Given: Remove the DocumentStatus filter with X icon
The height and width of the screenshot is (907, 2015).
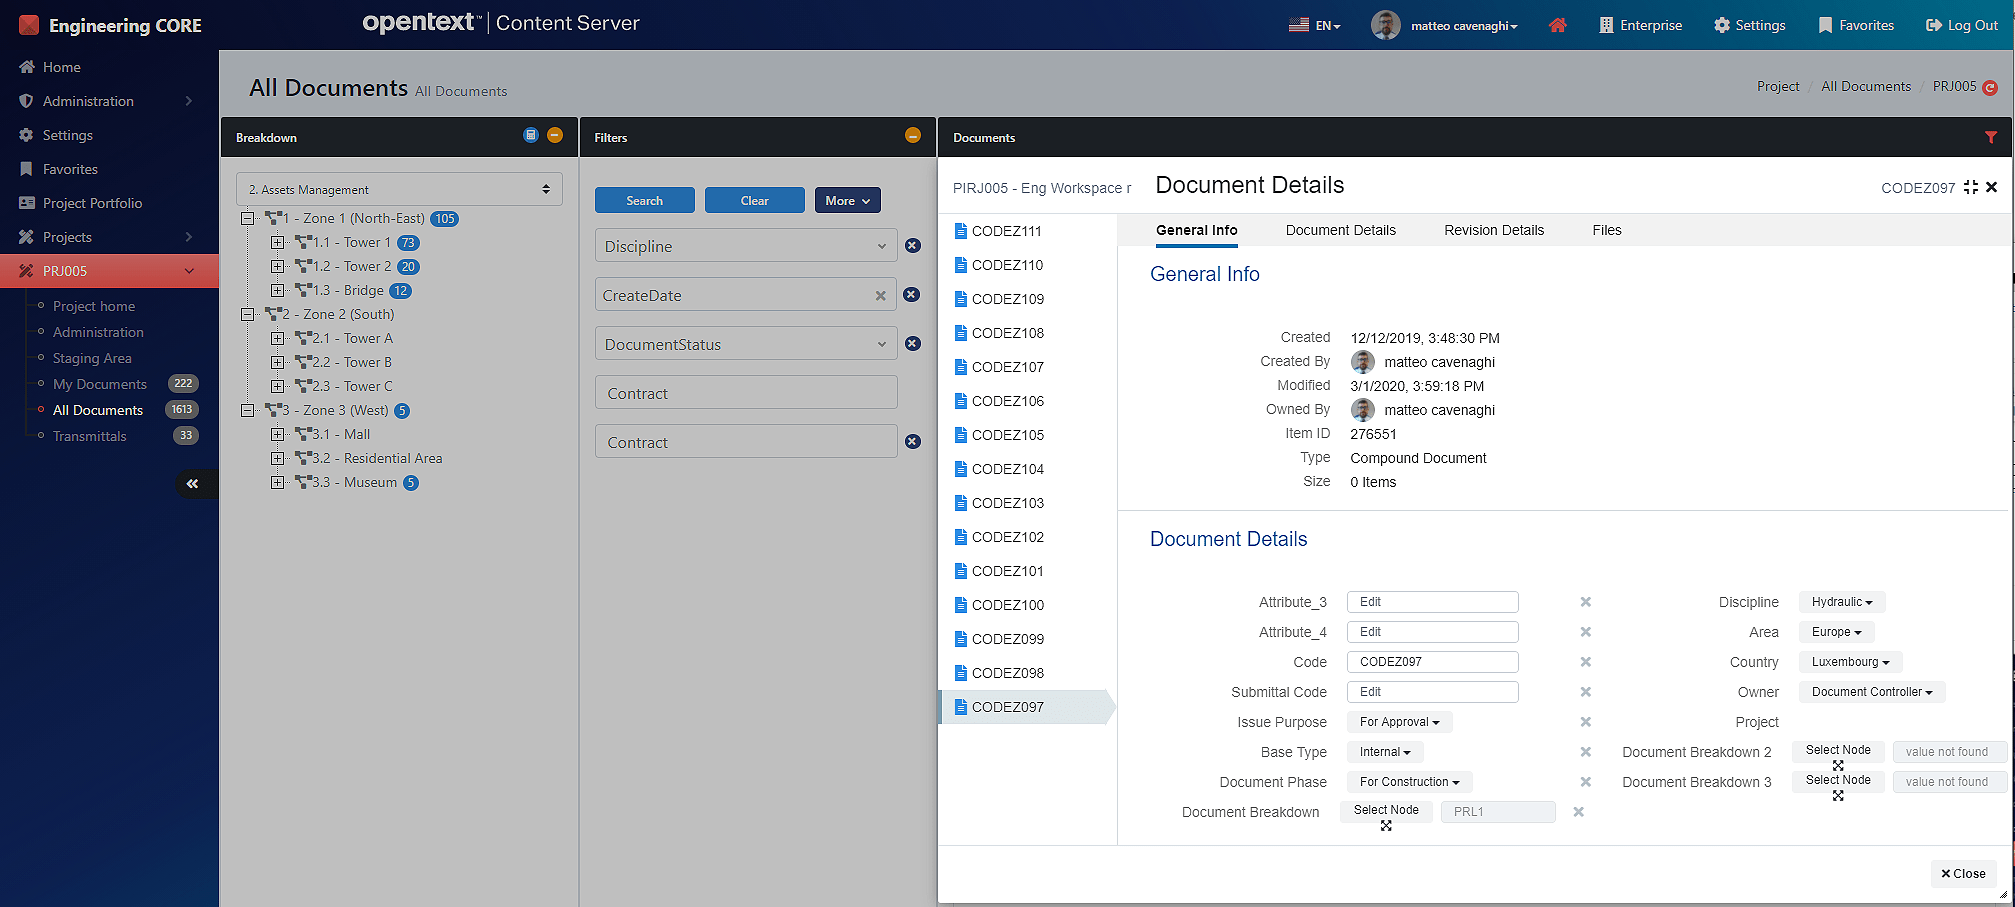Looking at the screenshot, I should tap(912, 344).
